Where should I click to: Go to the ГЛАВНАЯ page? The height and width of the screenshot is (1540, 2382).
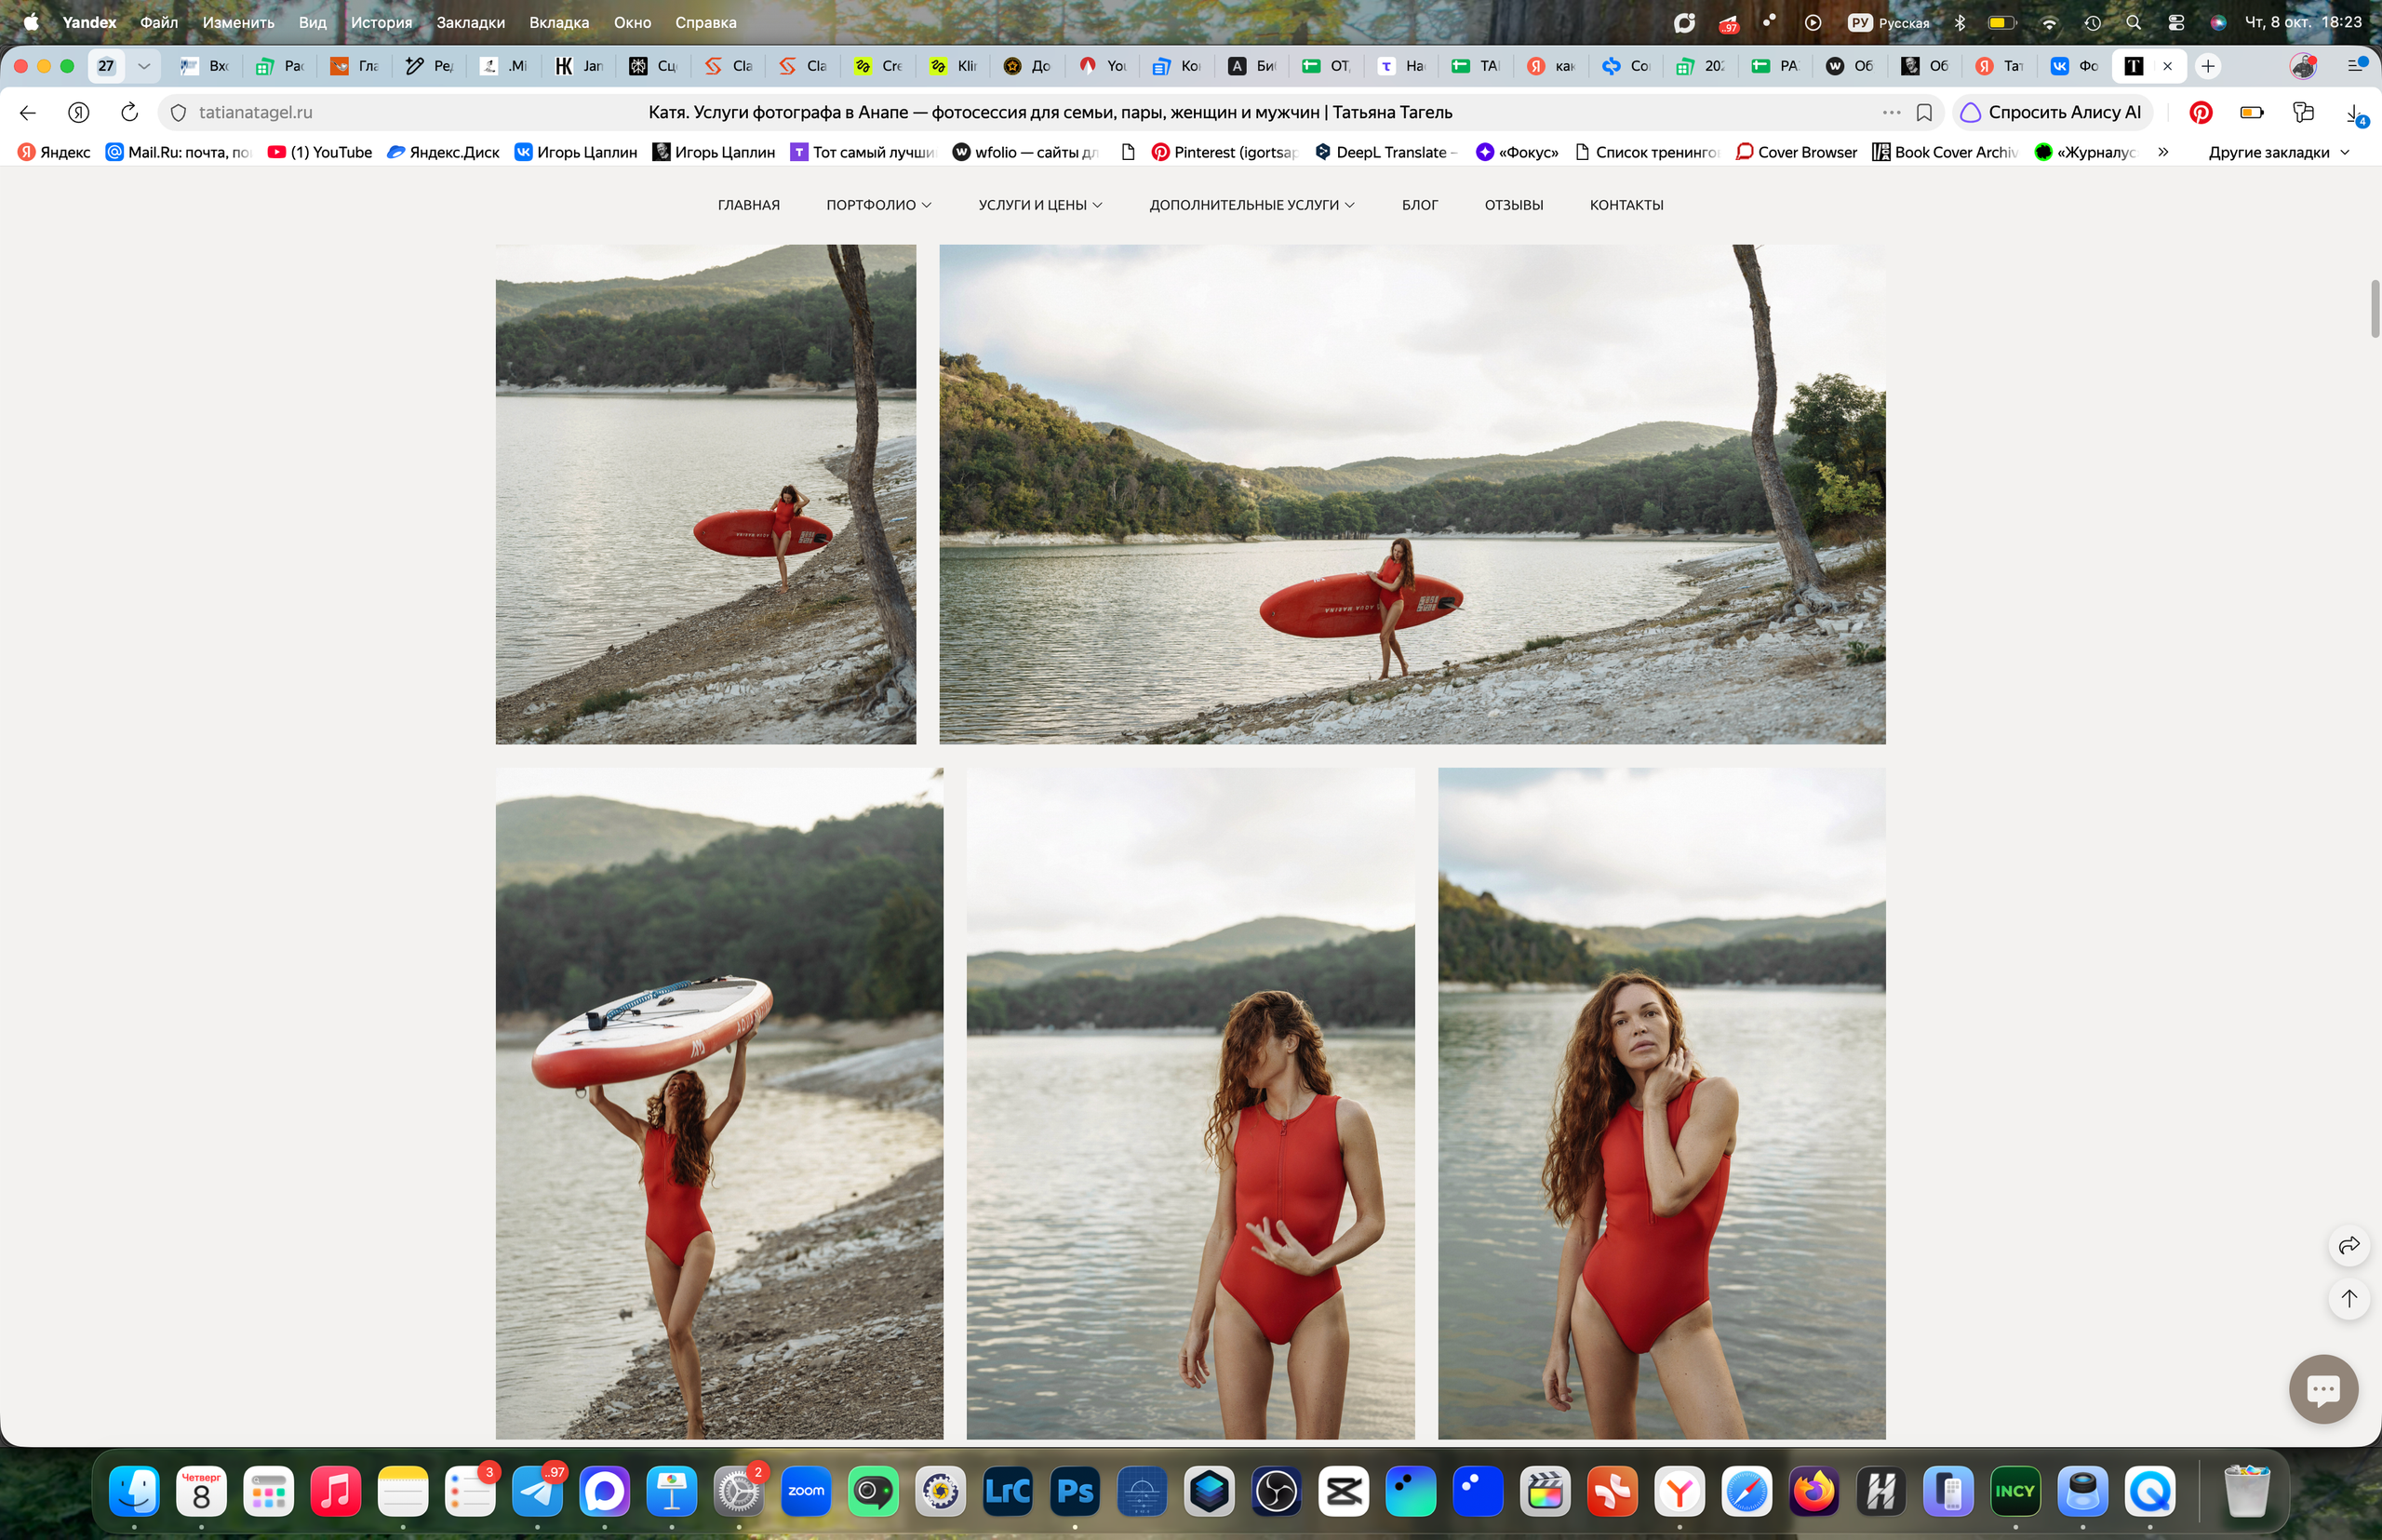[748, 205]
